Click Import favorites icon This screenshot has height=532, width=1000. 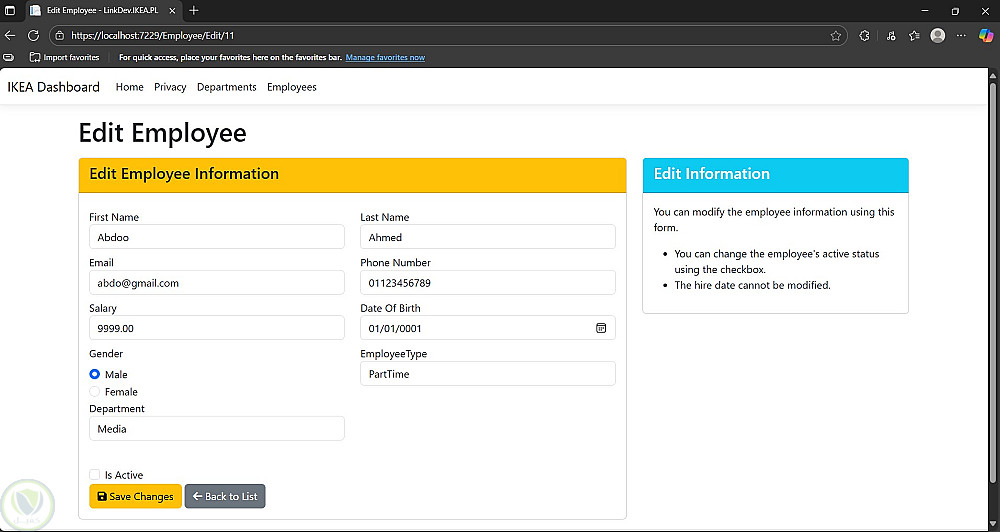[35, 57]
